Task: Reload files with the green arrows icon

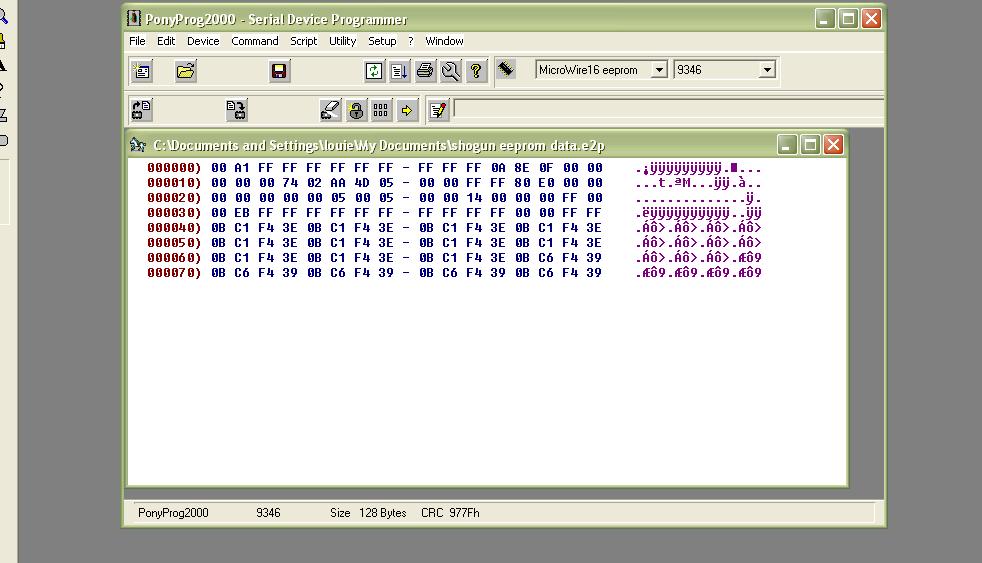Action: (x=374, y=71)
